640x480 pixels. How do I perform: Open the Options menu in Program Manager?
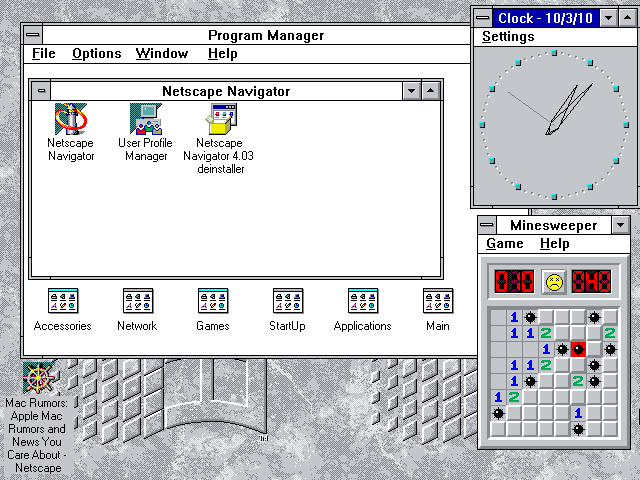pos(96,53)
